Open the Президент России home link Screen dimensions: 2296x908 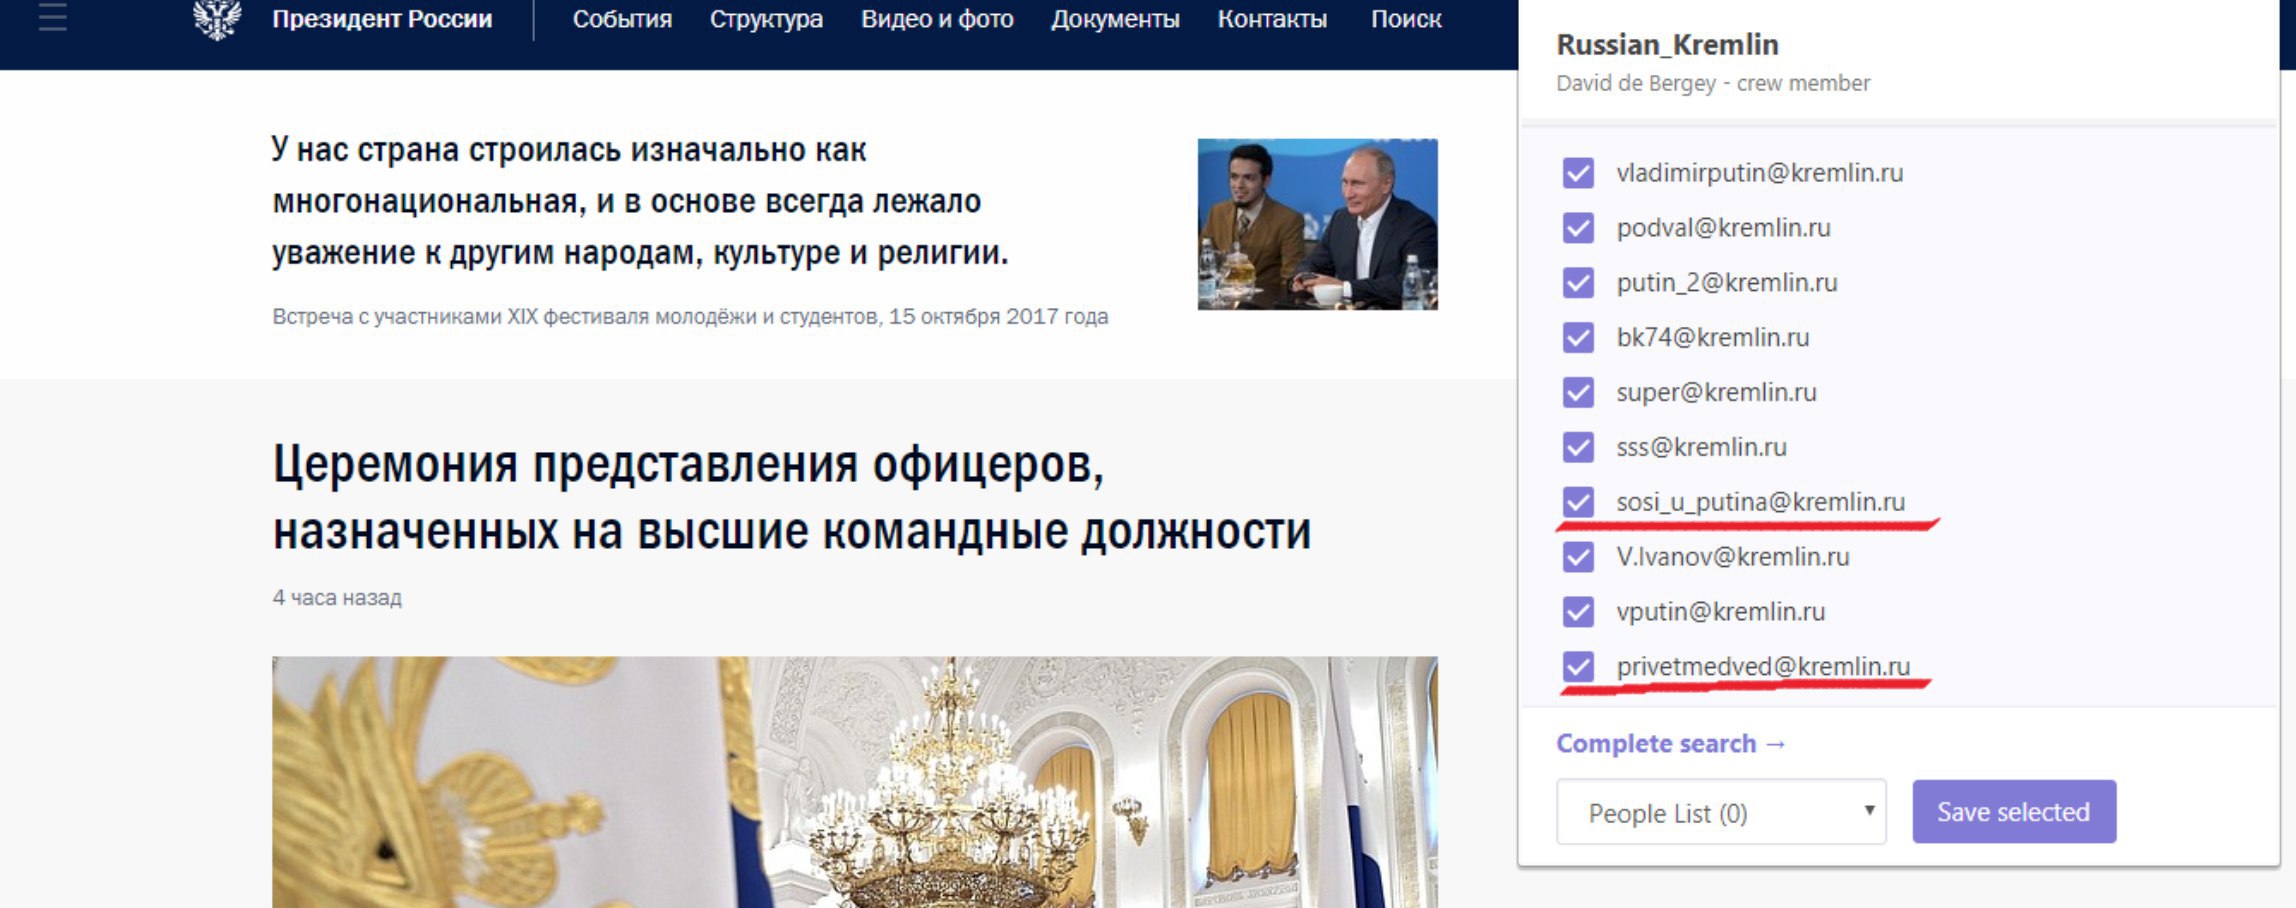pyautogui.click(x=382, y=19)
